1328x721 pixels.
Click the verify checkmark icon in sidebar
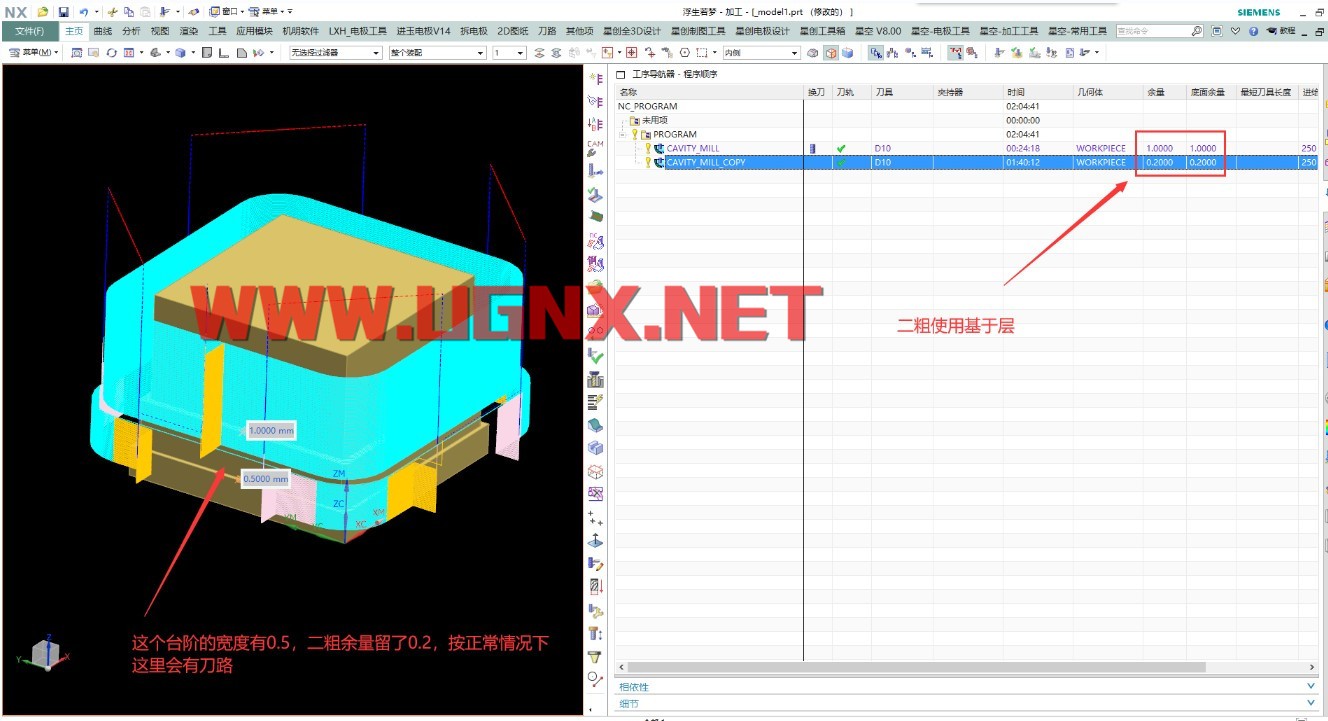tap(596, 356)
